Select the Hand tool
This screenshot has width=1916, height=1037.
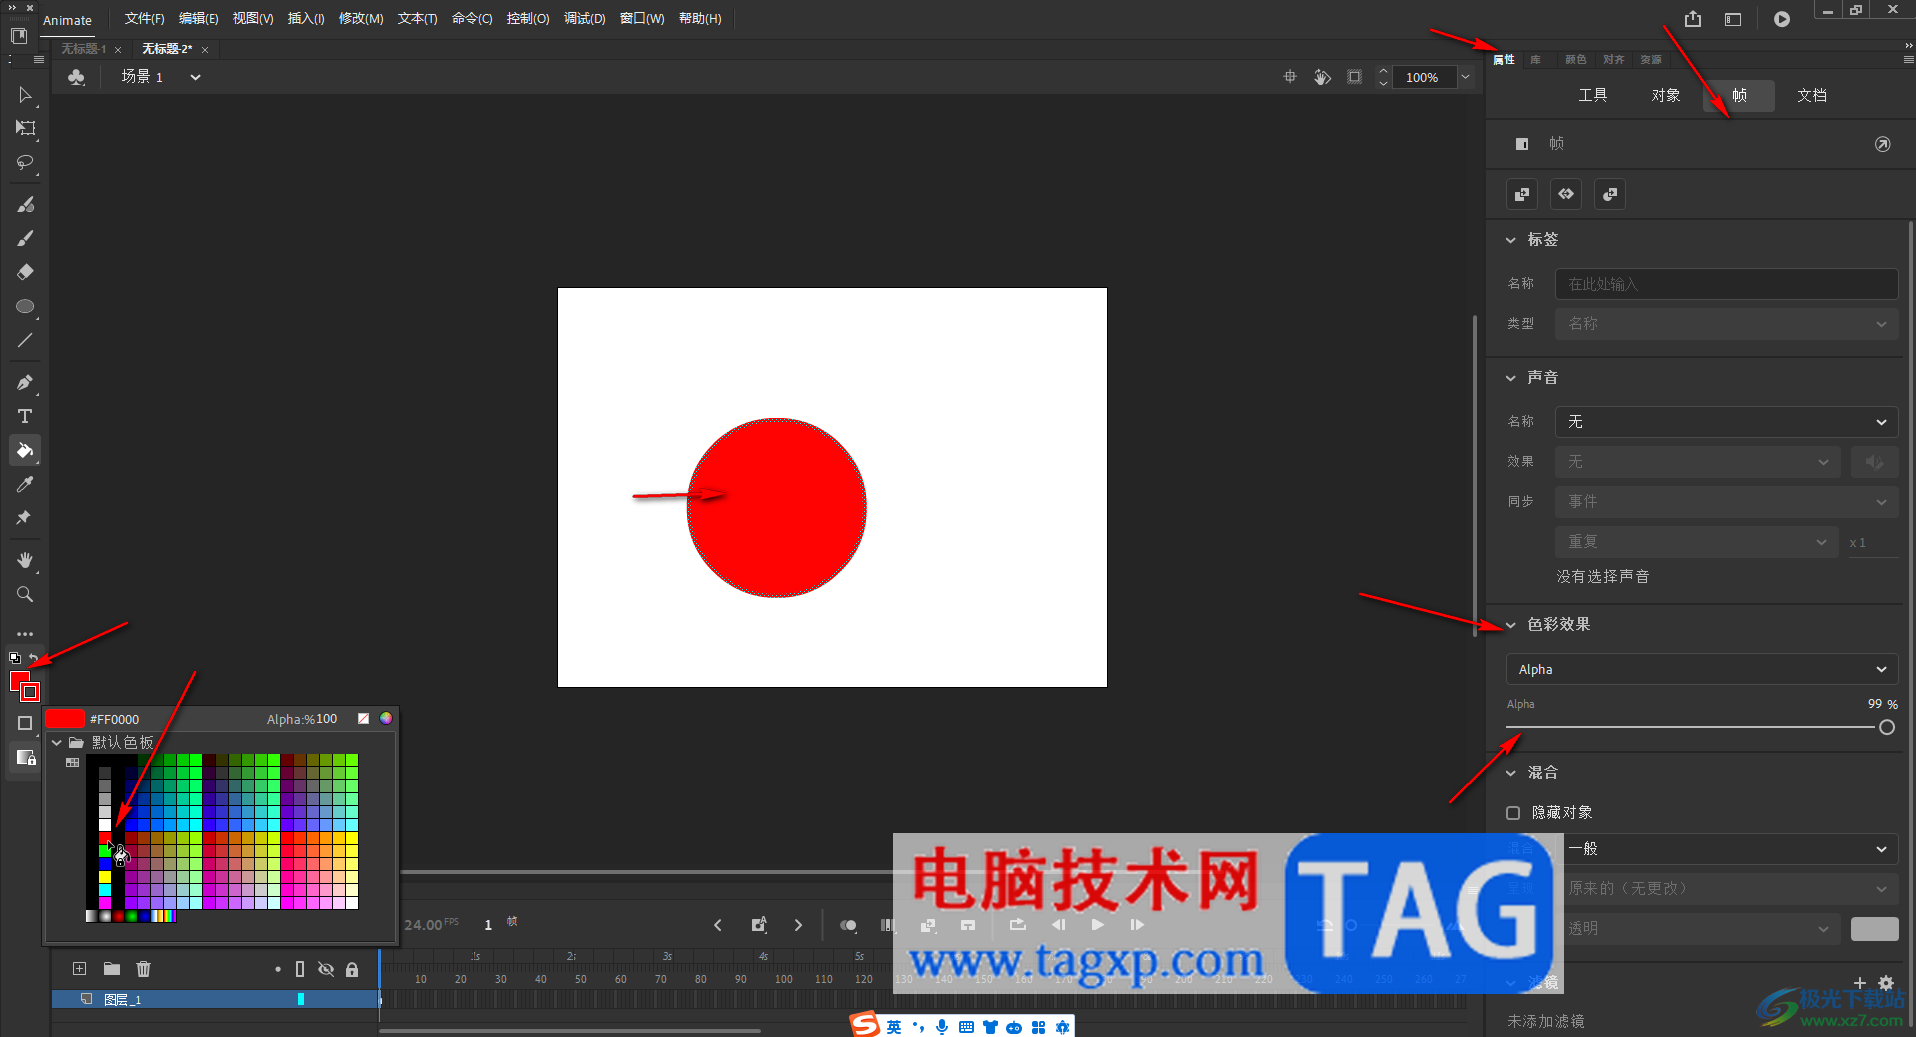(25, 560)
